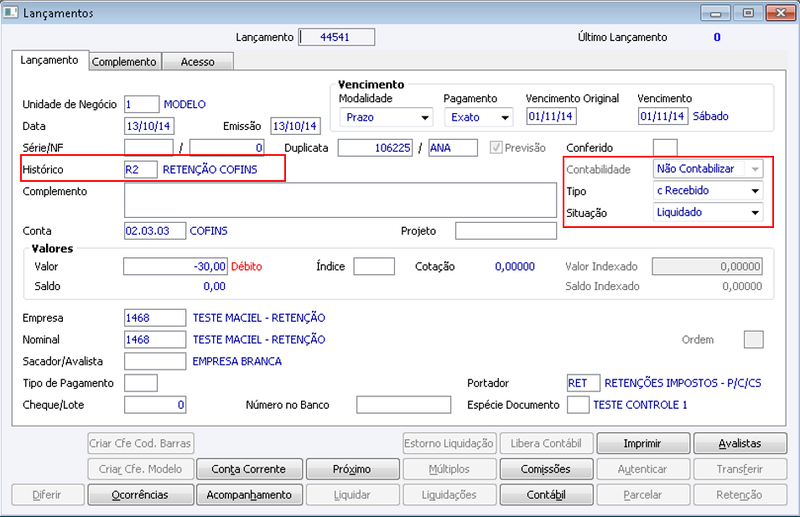Click the Data field 13/10/14
Screen dimensions: 800x517
[x=149, y=126]
